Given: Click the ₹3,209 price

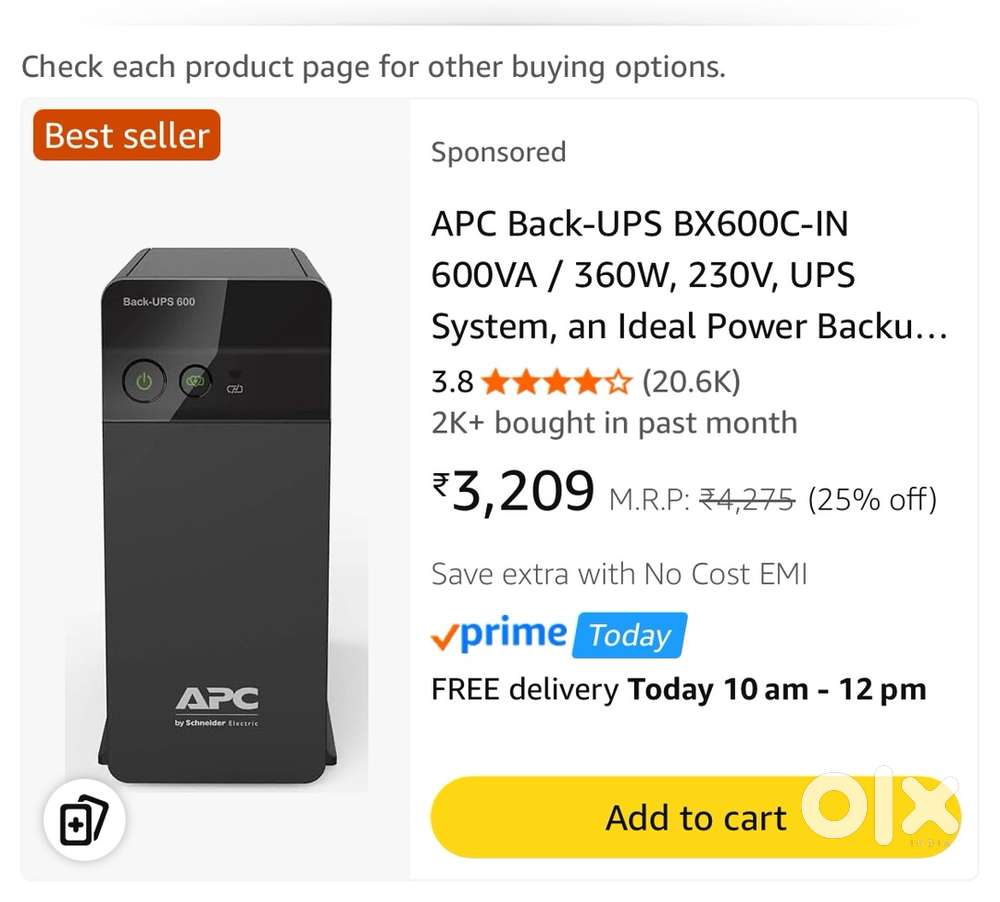Looking at the screenshot, I should tap(513, 490).
